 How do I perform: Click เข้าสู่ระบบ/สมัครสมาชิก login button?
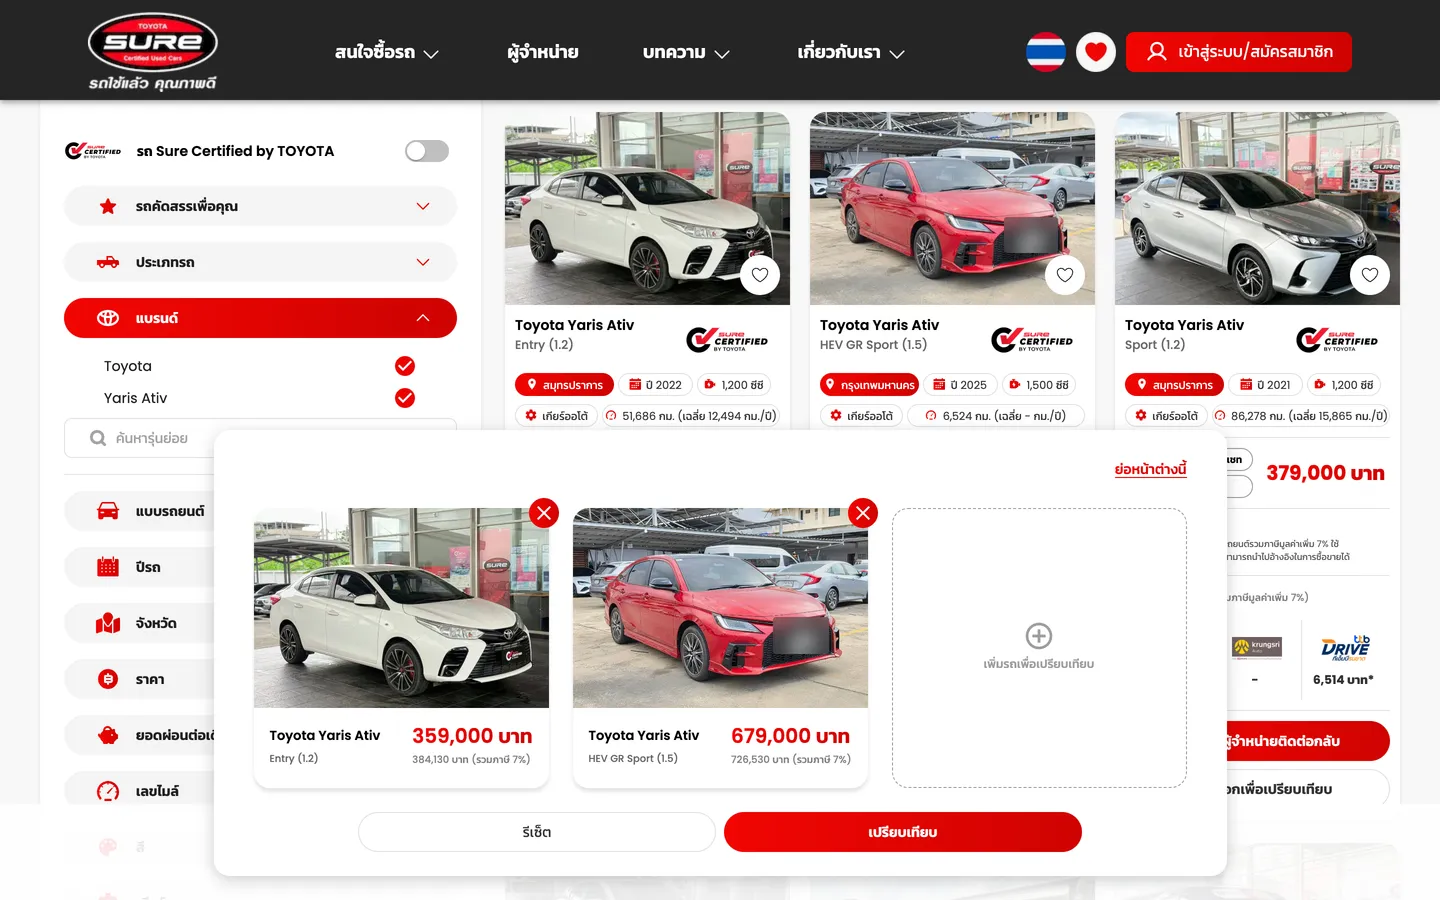coord(1239,52)
